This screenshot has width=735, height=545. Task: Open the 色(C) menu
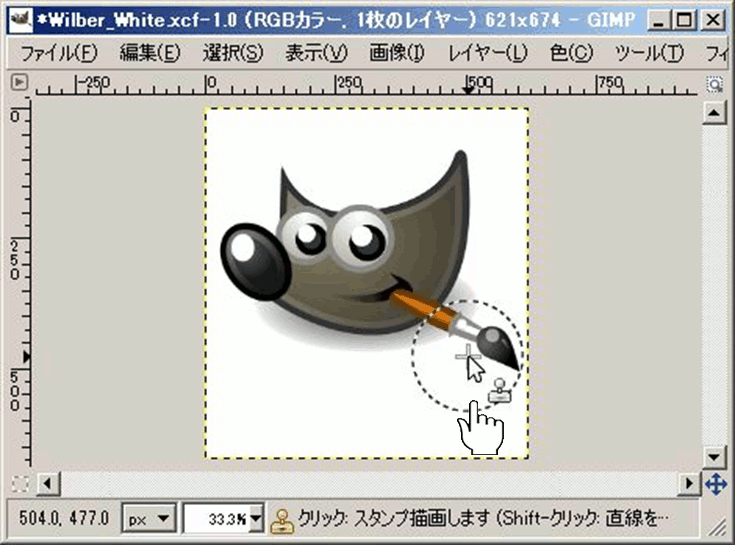[570, 52]
